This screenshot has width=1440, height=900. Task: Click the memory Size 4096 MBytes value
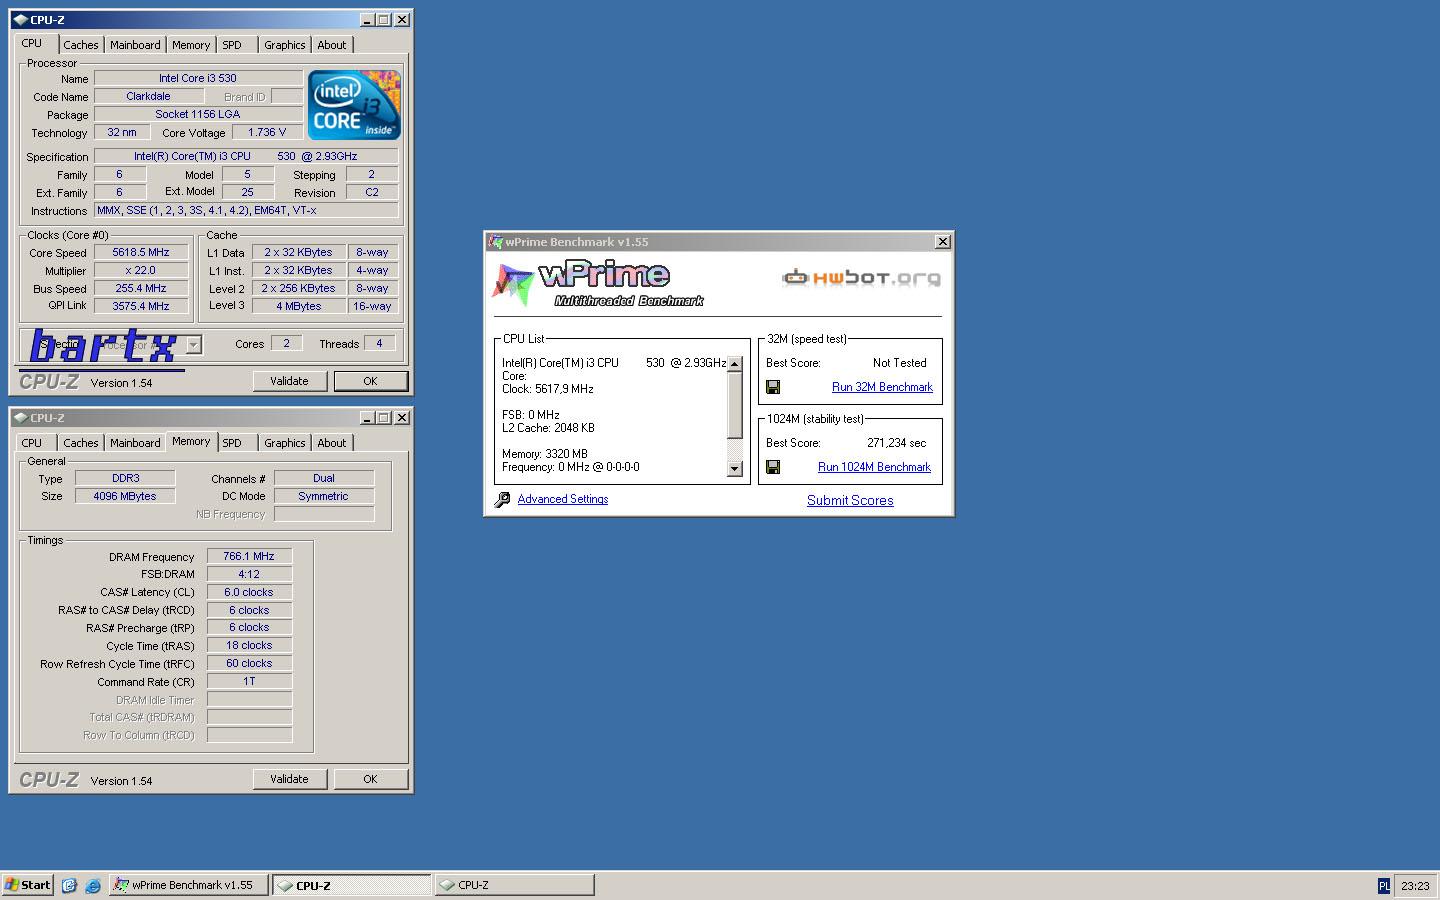point(125,496)
